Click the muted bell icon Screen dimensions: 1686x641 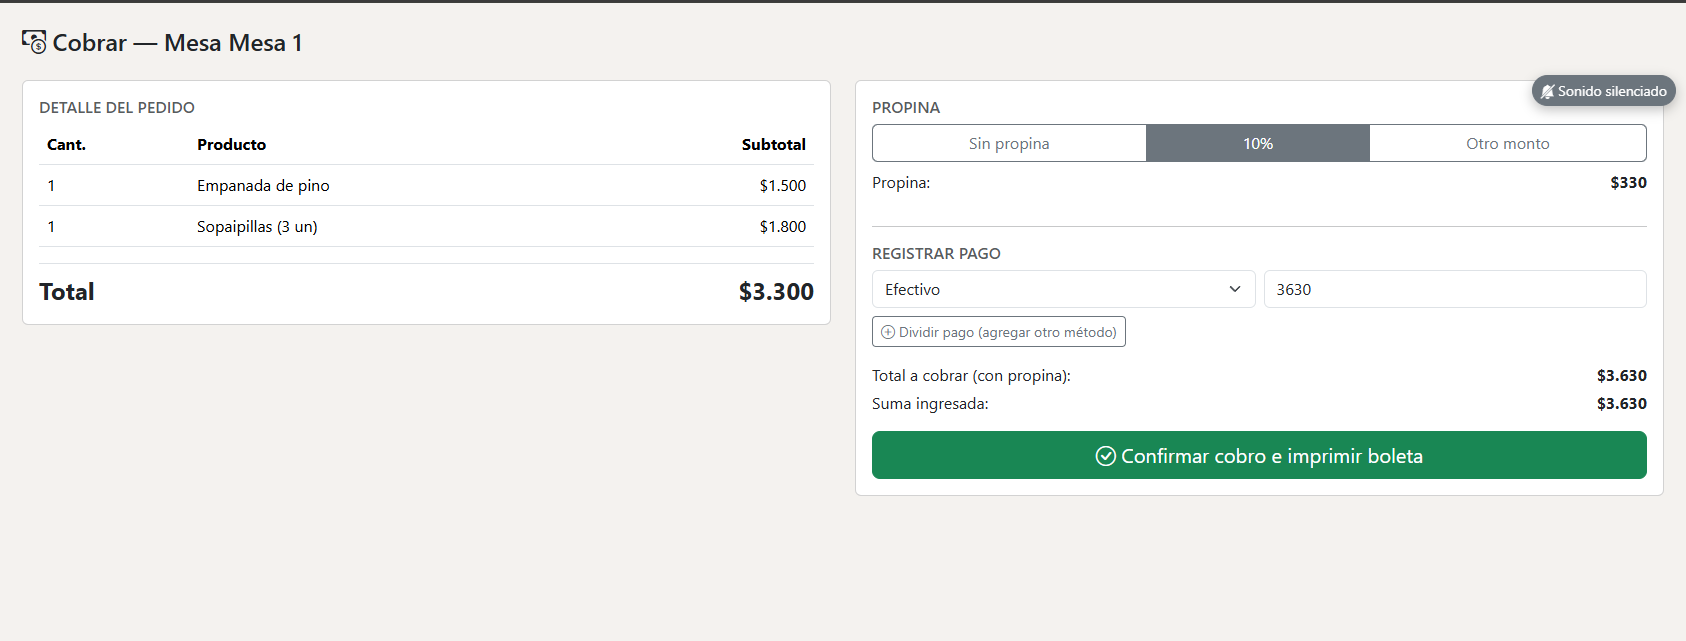1548,91
